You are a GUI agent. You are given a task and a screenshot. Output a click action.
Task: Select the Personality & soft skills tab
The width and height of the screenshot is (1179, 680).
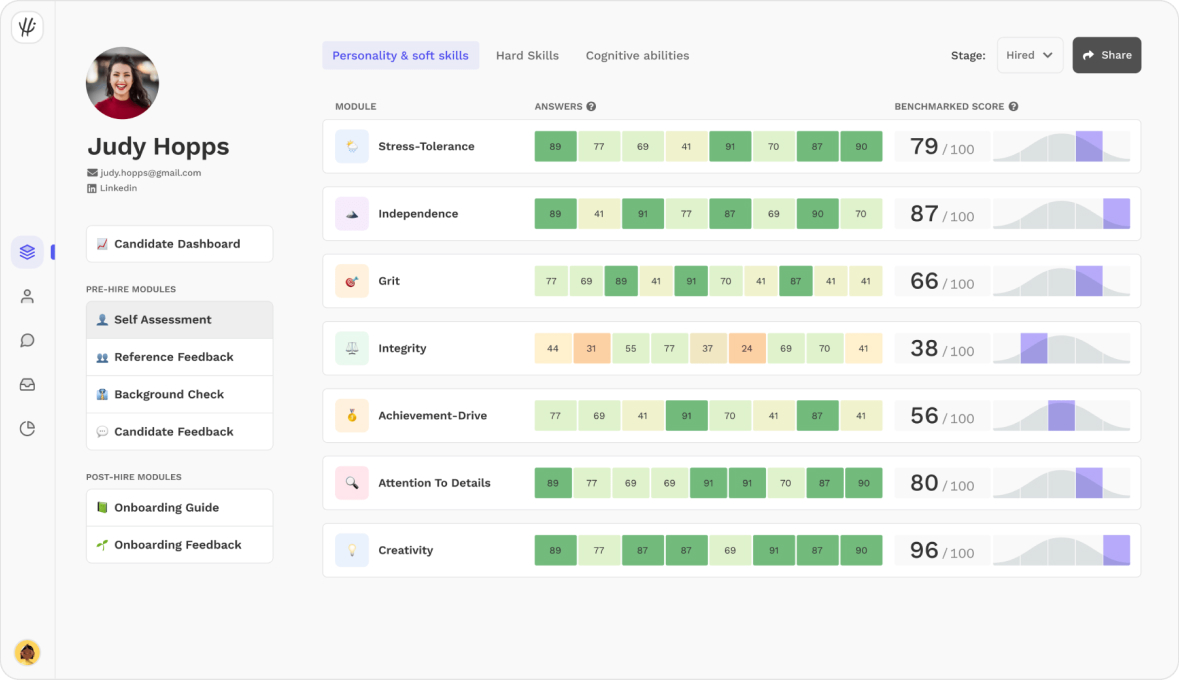tap(400, 55)
